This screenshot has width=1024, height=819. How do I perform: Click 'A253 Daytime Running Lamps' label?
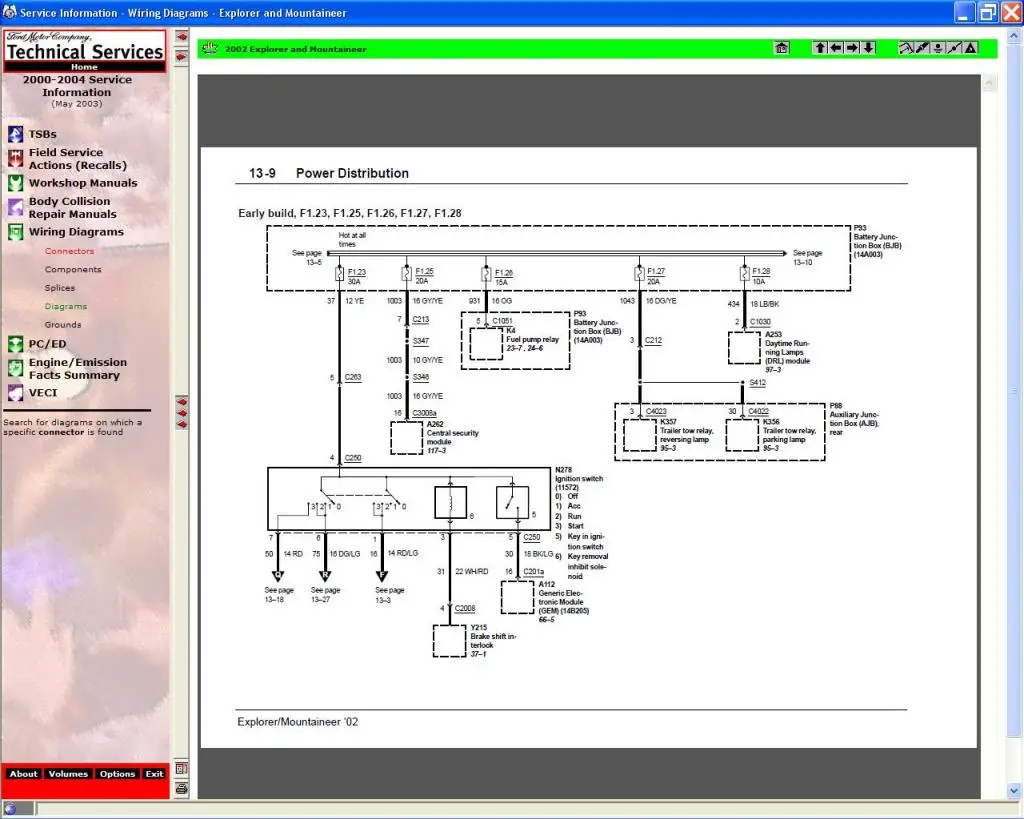pyautogui.click(x=787, y=352)
